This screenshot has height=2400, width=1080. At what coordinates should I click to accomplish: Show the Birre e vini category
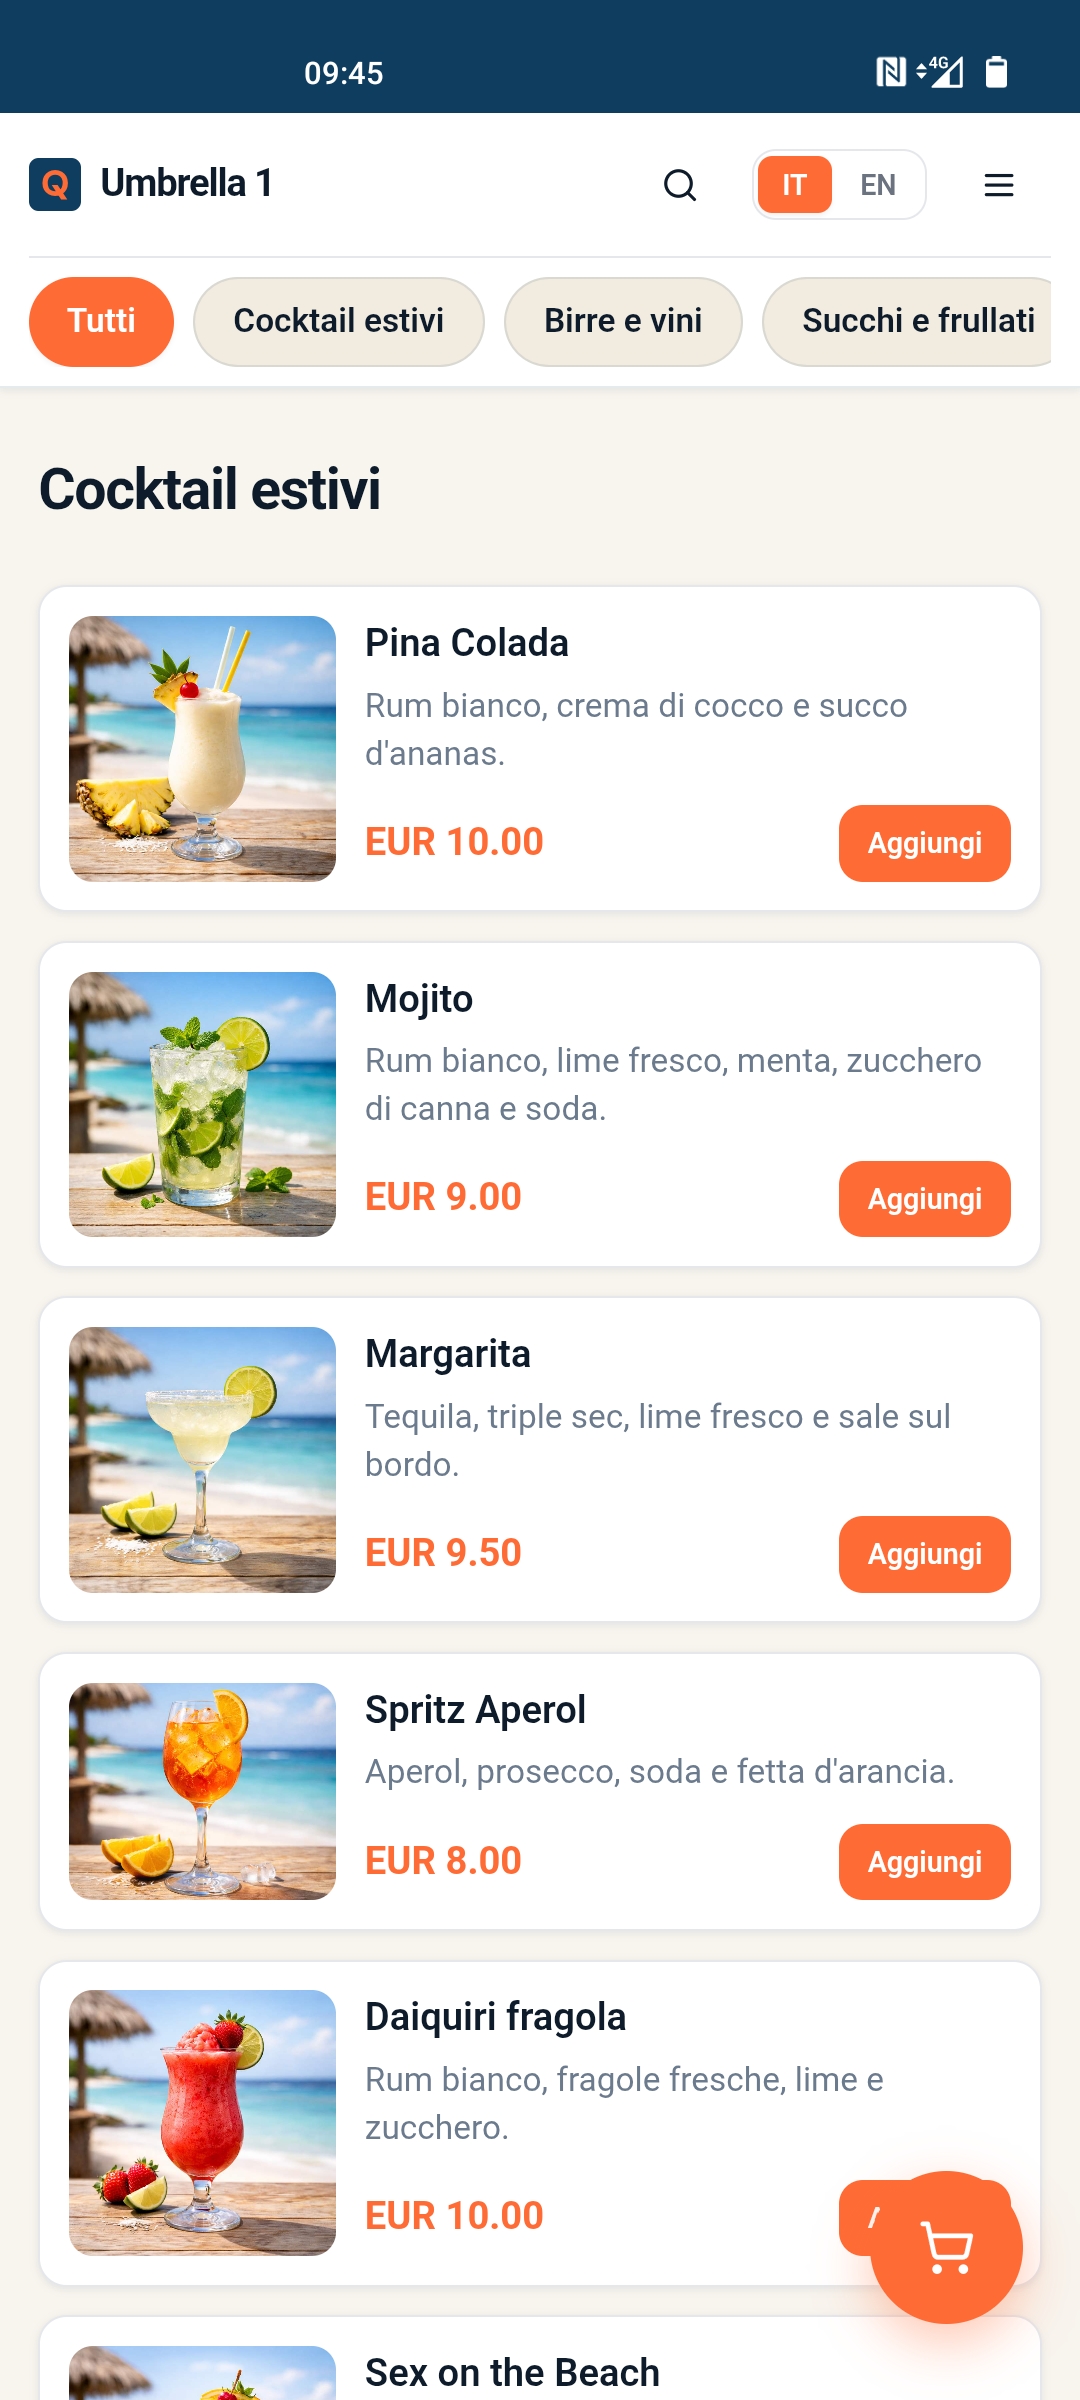[623, 321]
